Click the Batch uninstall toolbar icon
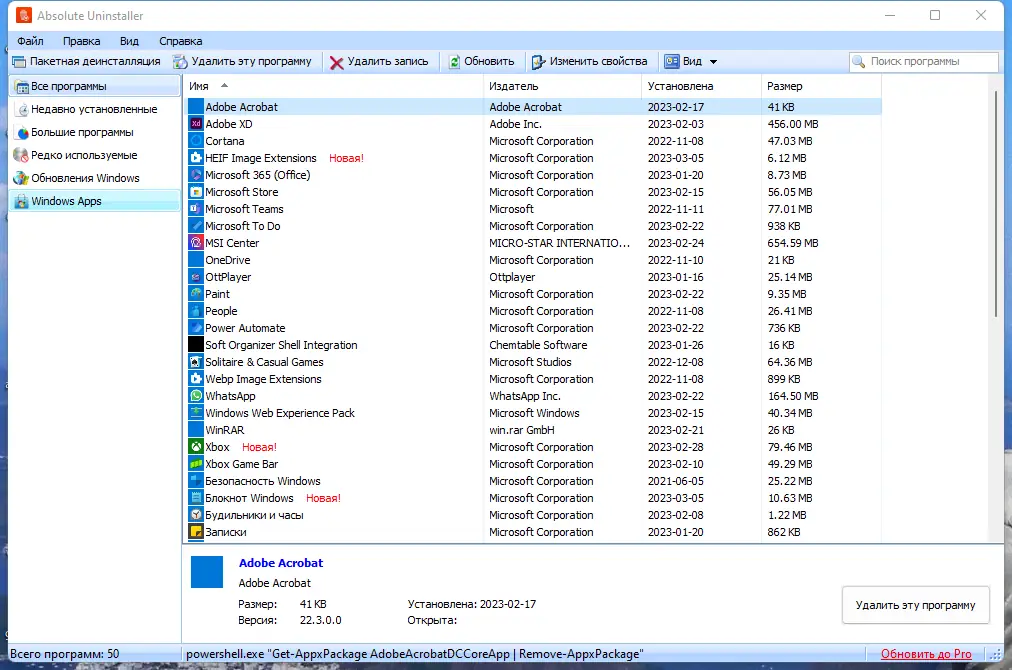The height and width of the screenshot is (670, 1012). point(19,62)
